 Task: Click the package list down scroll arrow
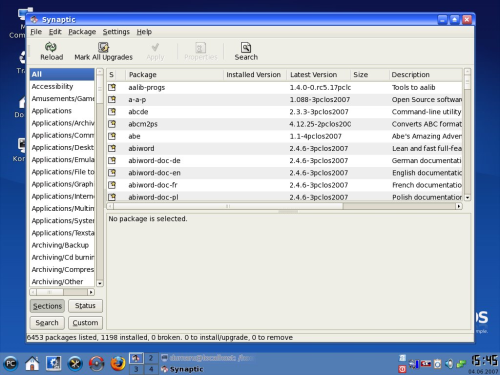pos(467,198)
